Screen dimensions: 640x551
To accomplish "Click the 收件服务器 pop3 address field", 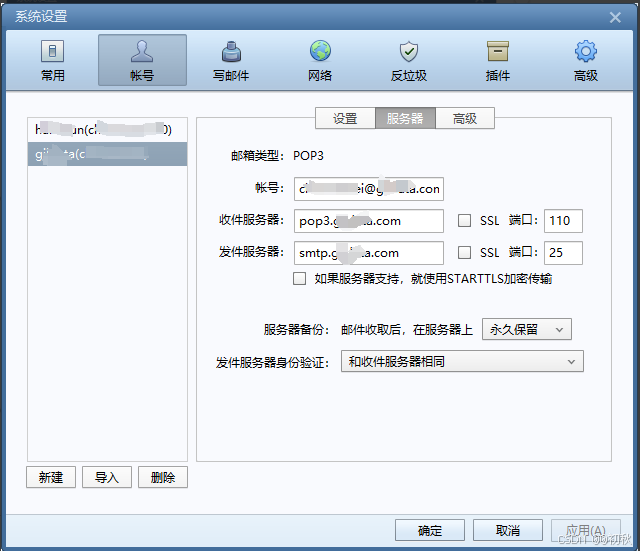I will click(x=369, y=221).
